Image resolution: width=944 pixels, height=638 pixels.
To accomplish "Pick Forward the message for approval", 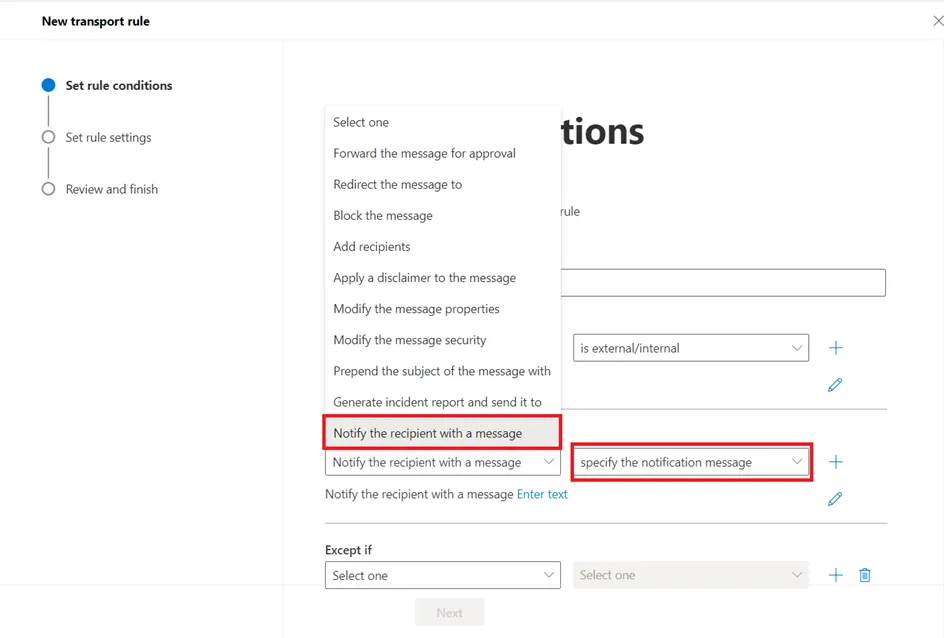I will point(424,154).
